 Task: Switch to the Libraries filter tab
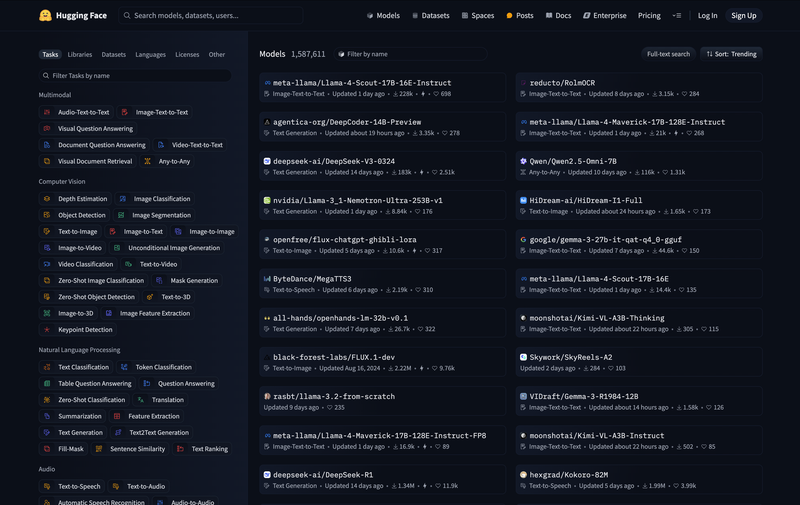80,55
